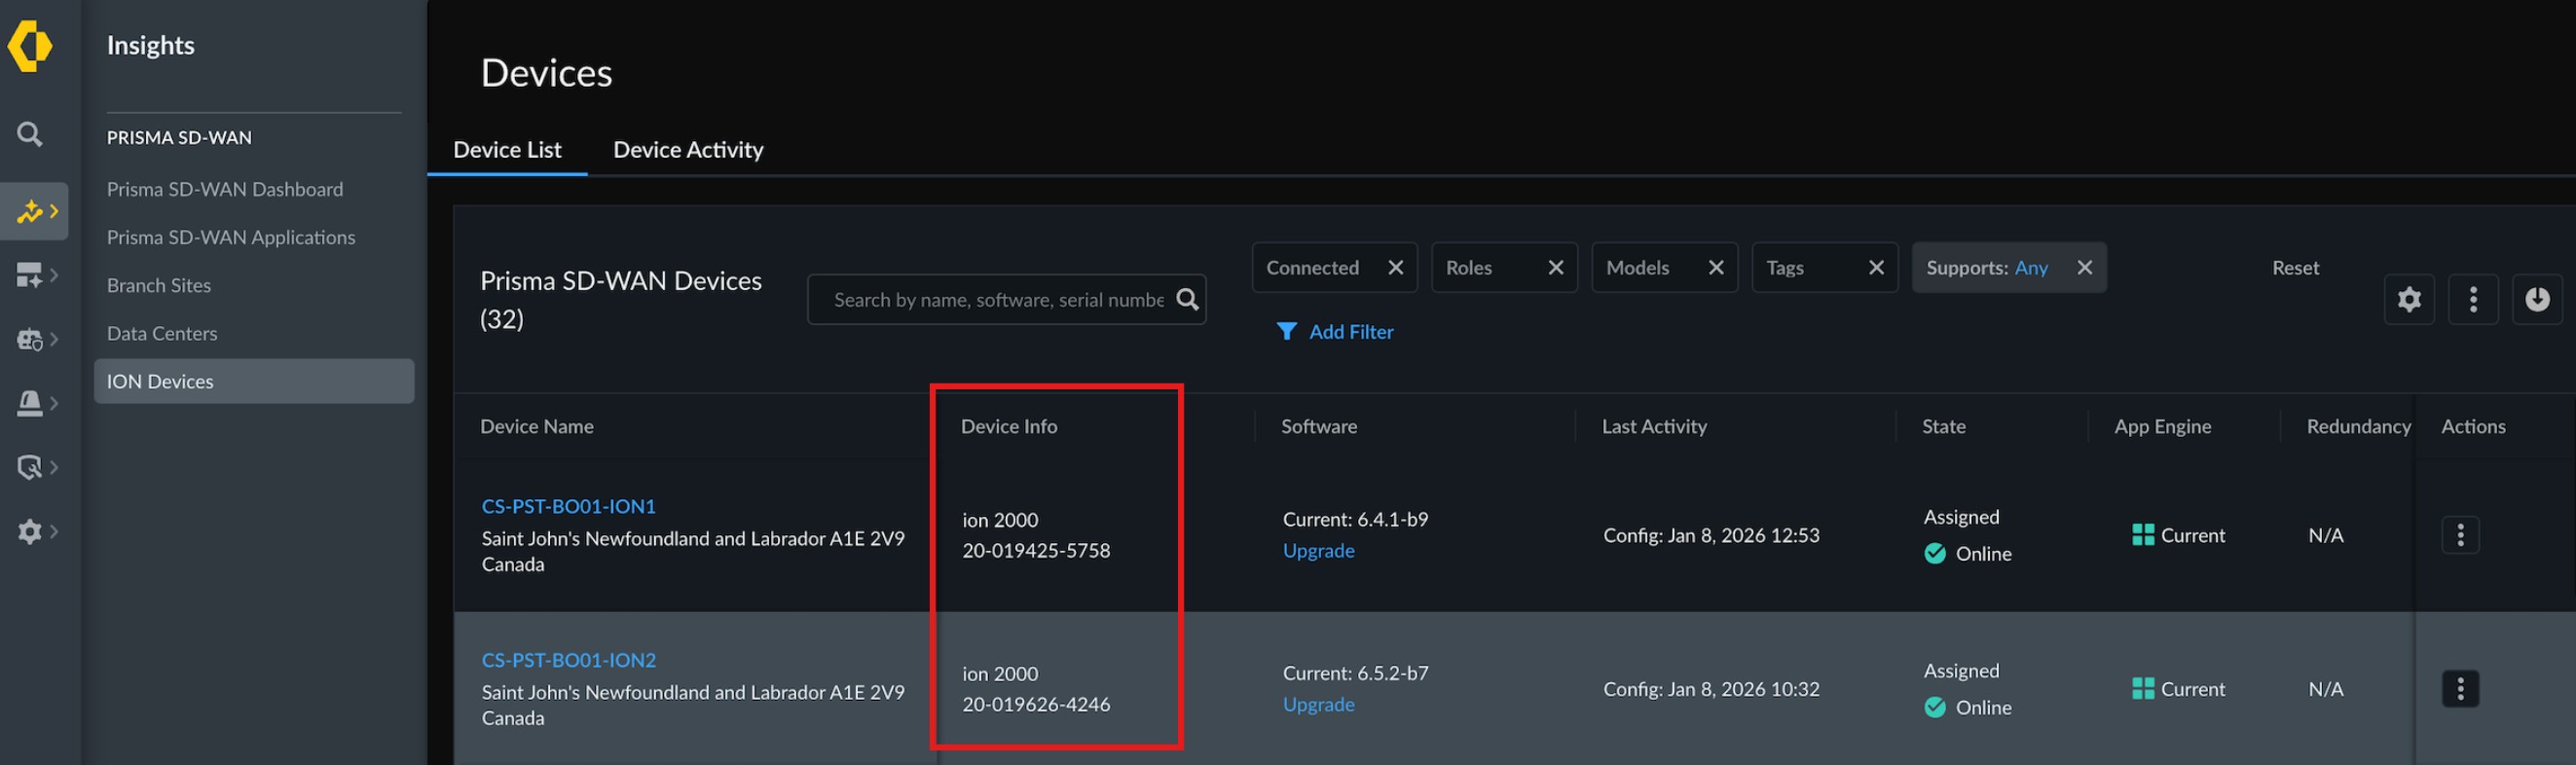Click the Device Info column header
Image resolution: width=2576 pixels, height=765 pixels.
(1008, 426)
